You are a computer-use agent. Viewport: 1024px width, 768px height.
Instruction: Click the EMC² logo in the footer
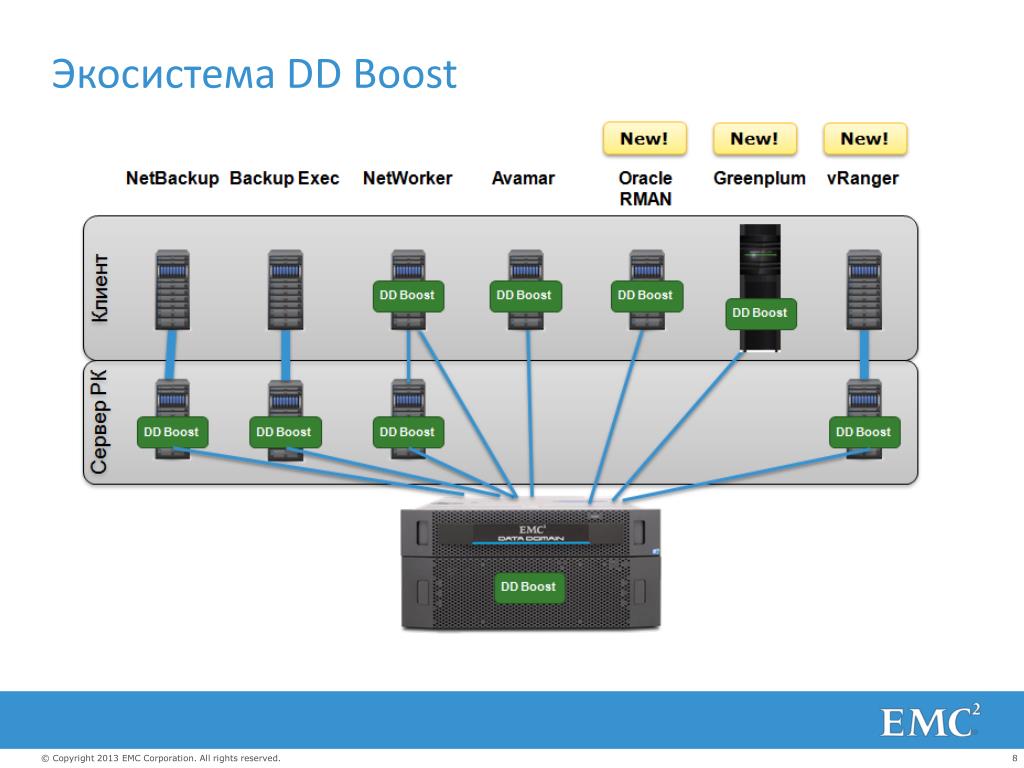pos(930,721)
